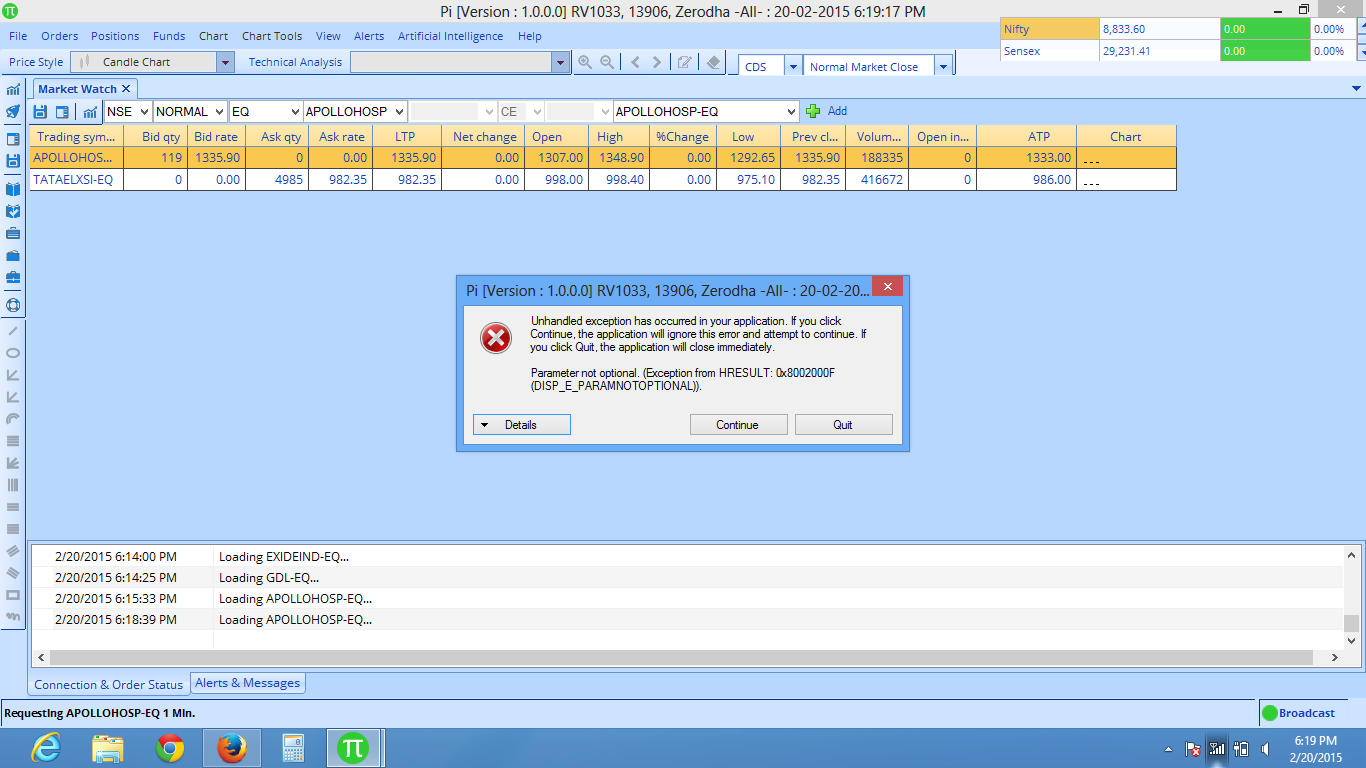Screen dimensions: 1366x768
Task: Click the horizontal scrollbar in message log
Action: [680, 658]
